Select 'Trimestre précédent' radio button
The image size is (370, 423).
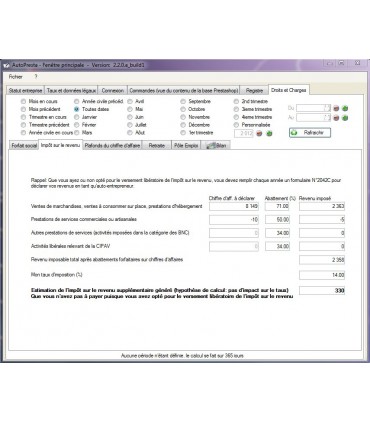tap(23, 125)
